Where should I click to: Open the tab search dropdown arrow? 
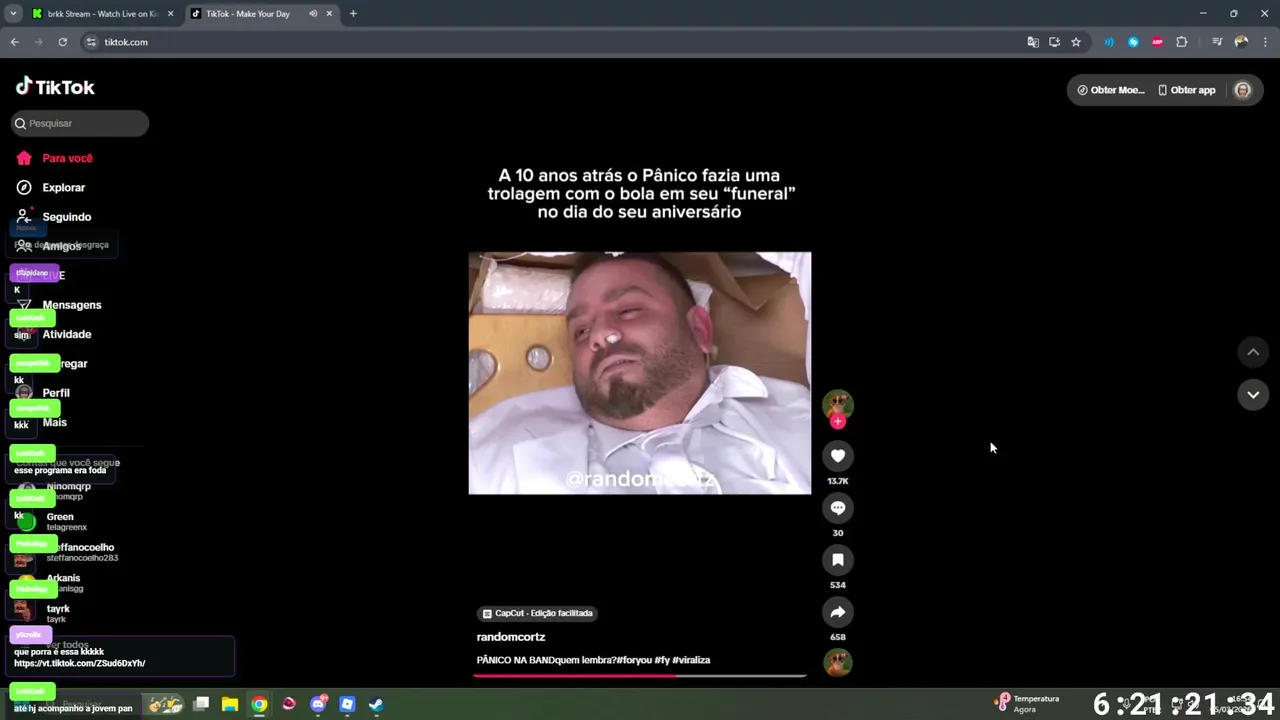click(13, 14)
